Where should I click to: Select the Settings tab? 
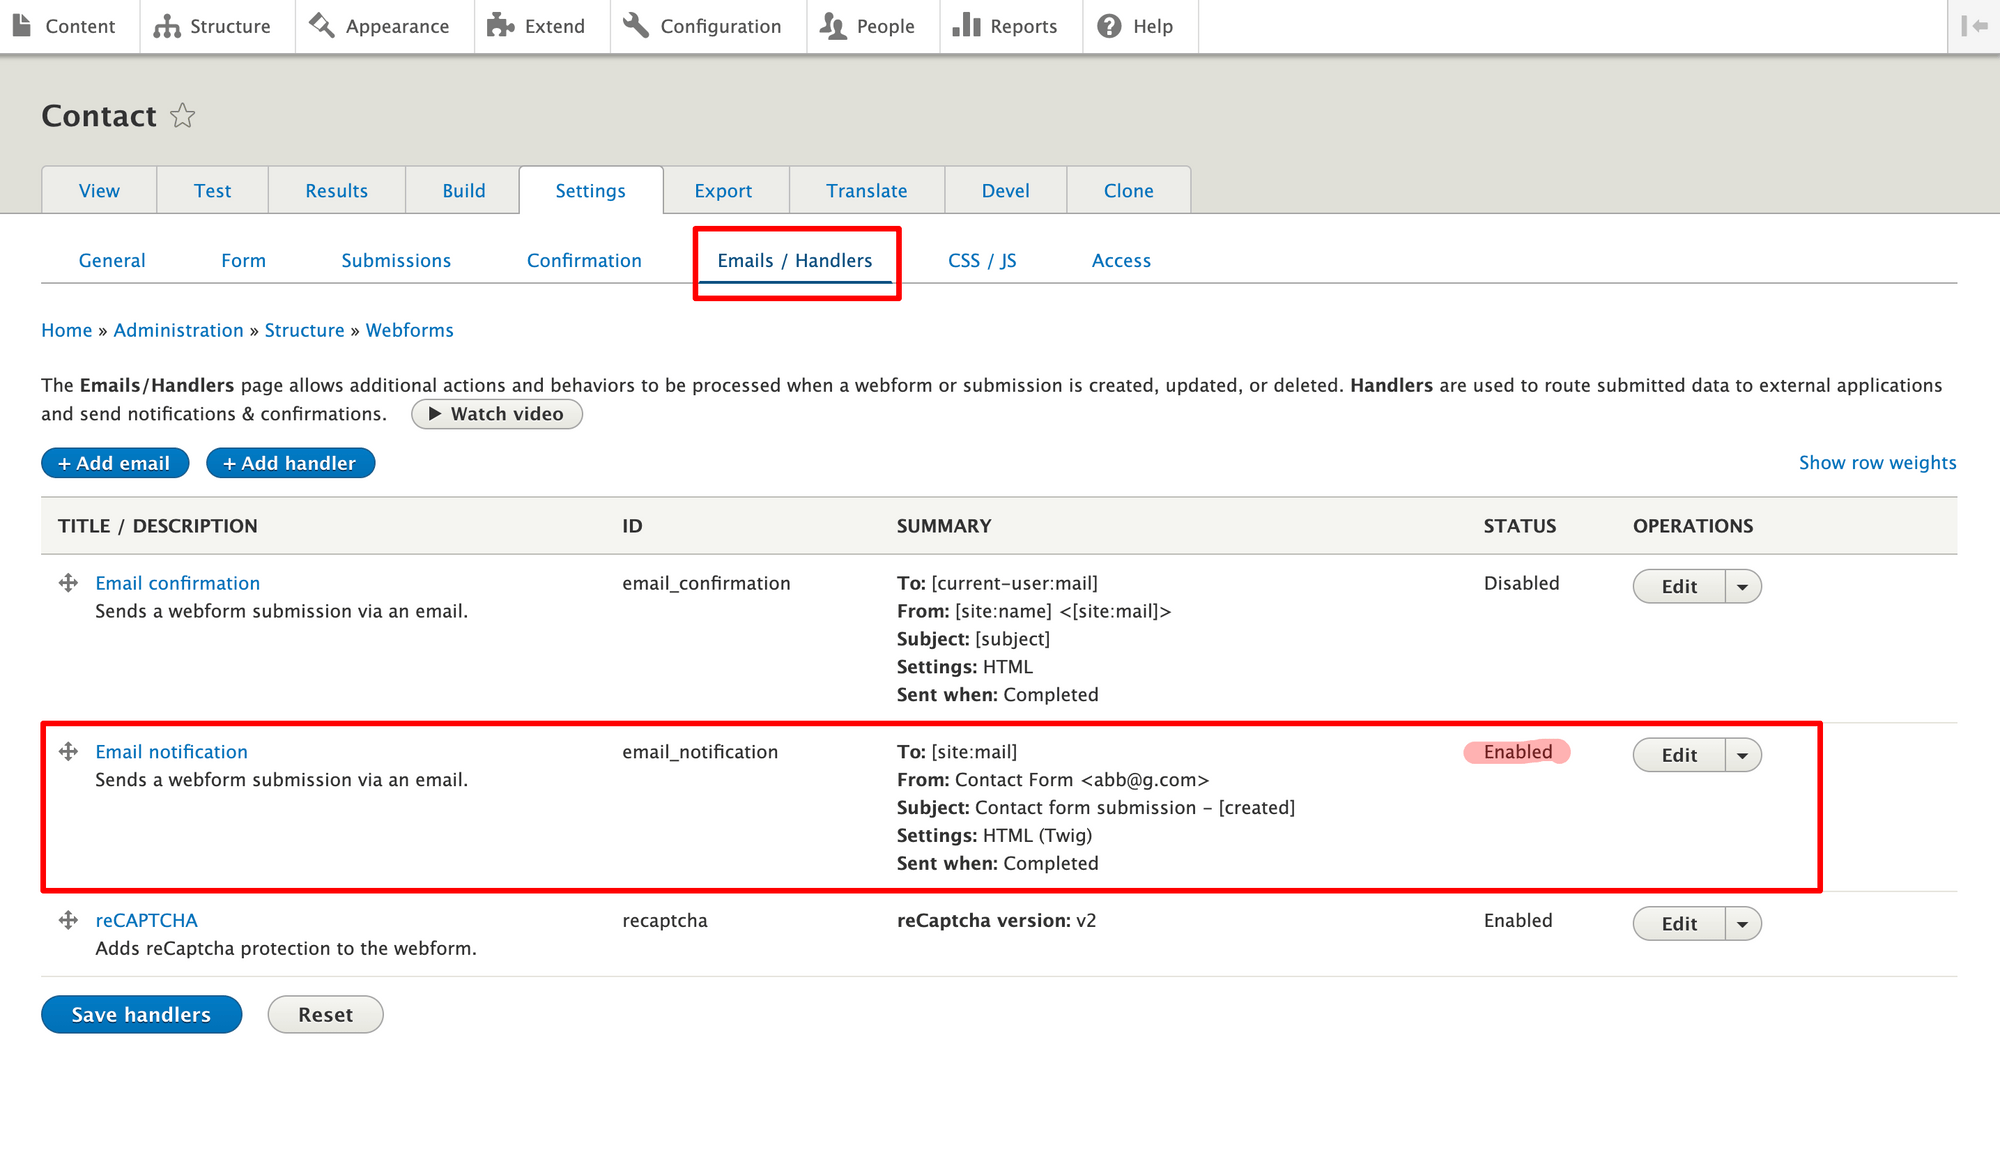590,190
